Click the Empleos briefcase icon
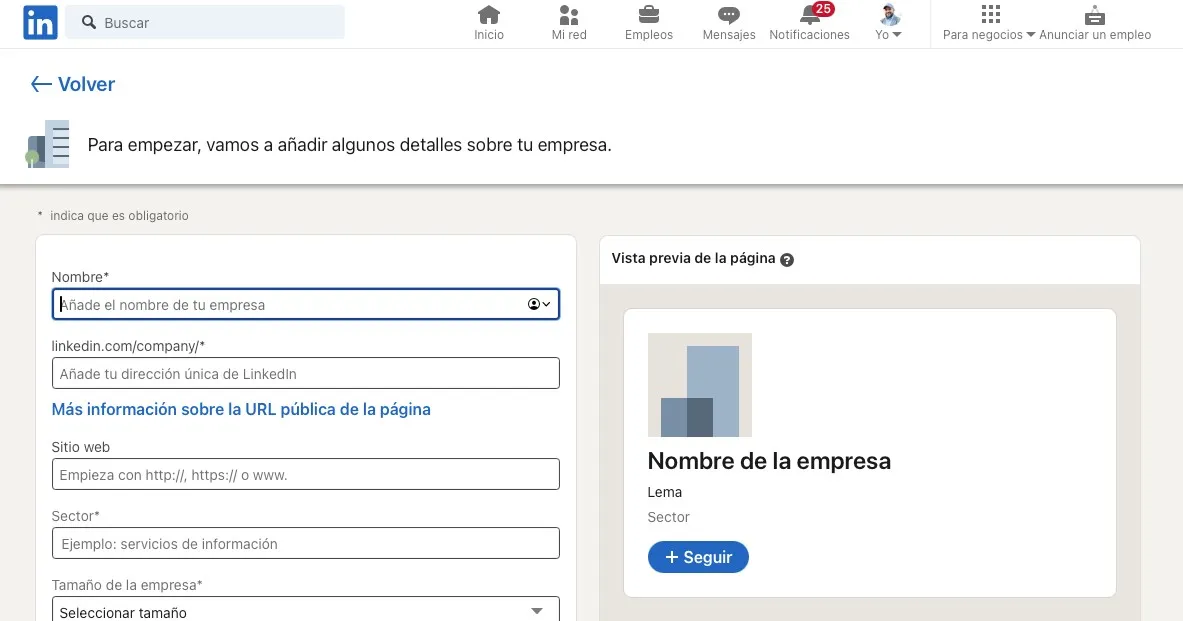Image resolution: width=1183 pixels, height=621 pixels. 648,16
